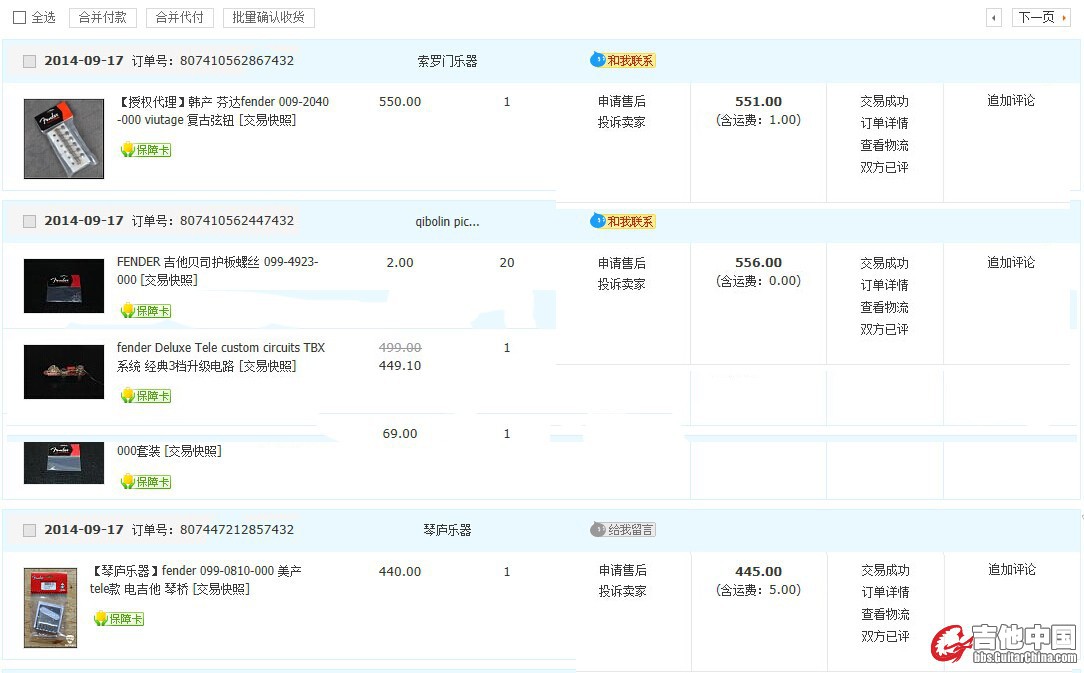
Task: Click the unit price 440.00
Action: click(400, 571)
